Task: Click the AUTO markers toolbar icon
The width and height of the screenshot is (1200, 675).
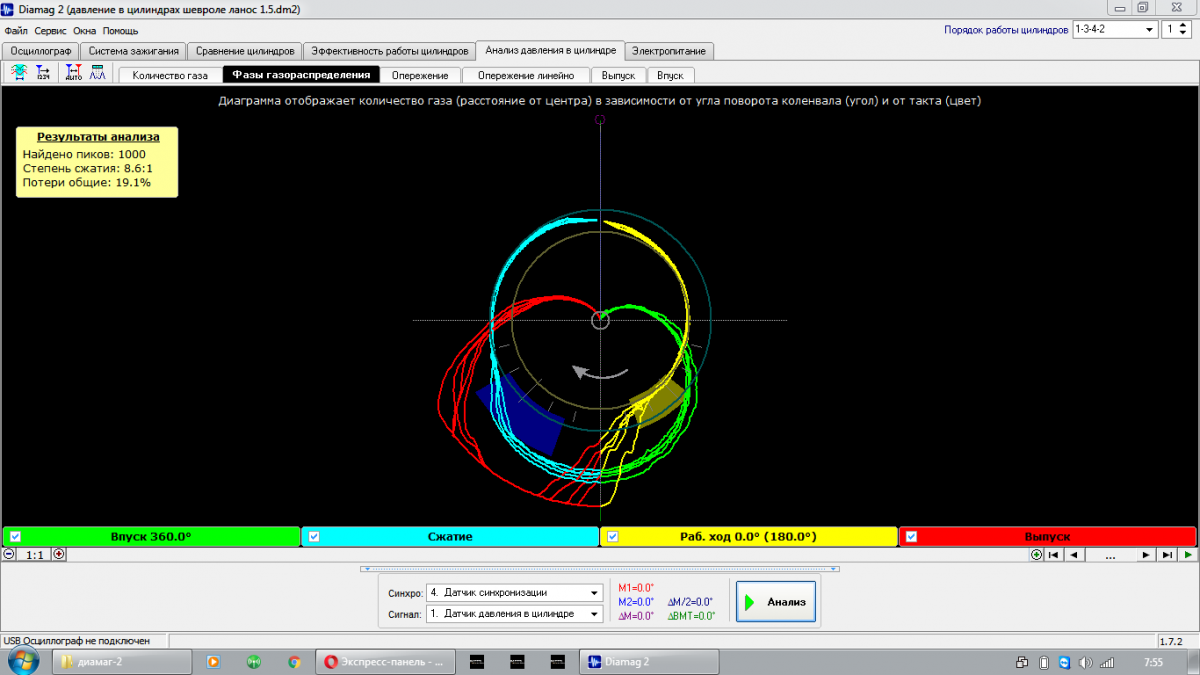Action: pyautogui.click(x=74, y=73)
